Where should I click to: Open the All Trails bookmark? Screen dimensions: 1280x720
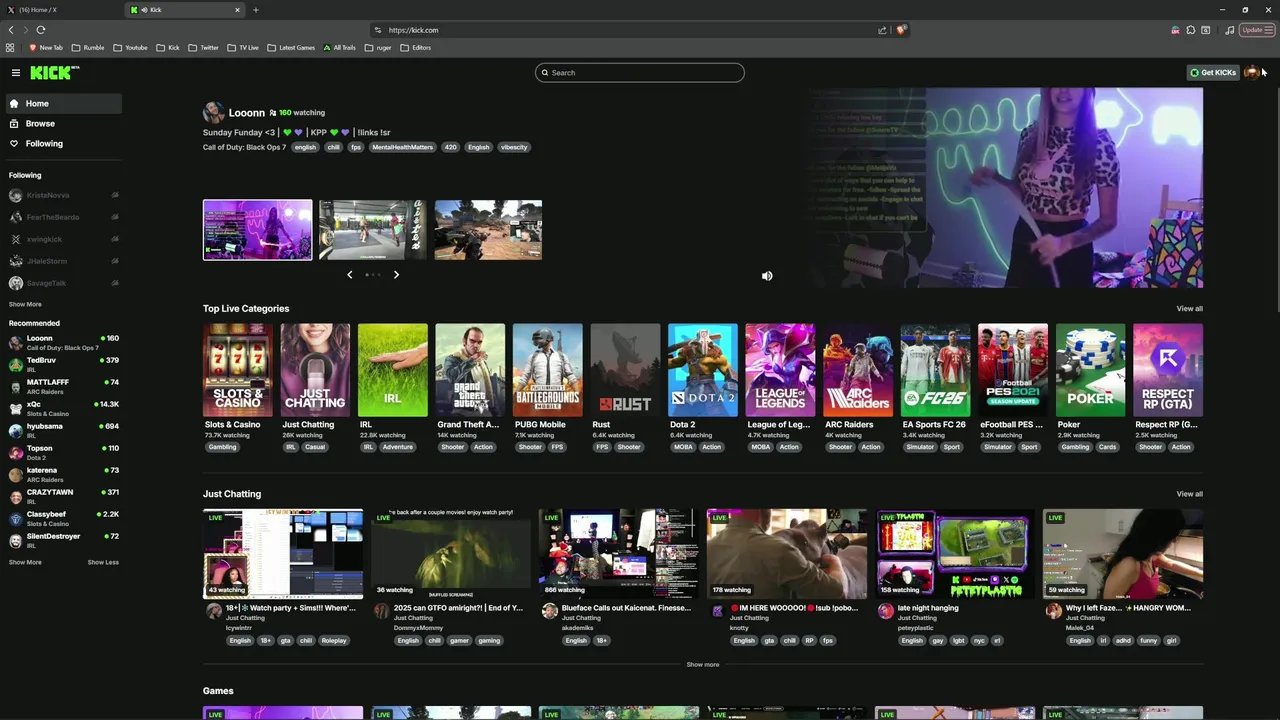point(339,47)
